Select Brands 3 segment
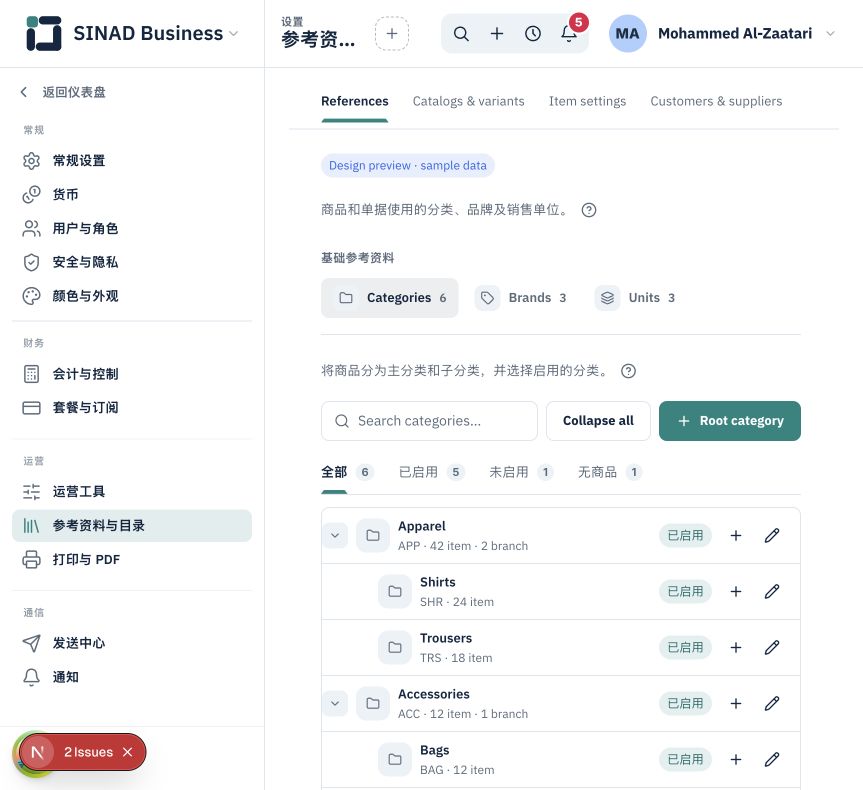Image resolution: width=863 pixels, height=790 pixels. (x=521, y=298)
